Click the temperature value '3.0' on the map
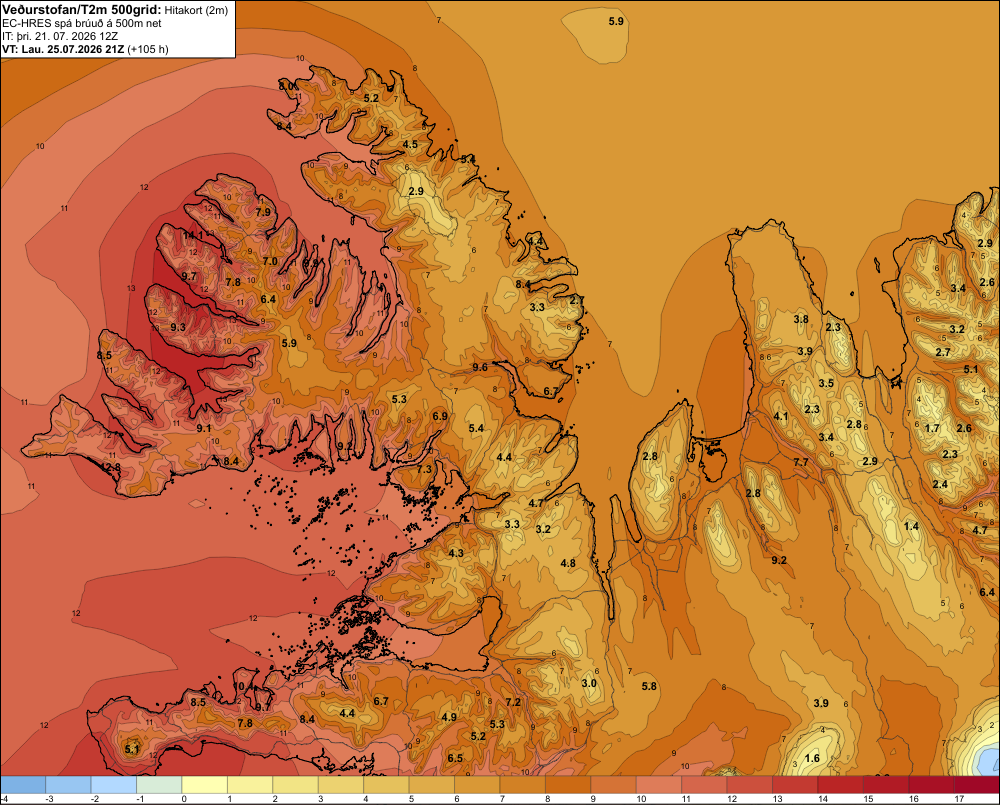This screenshot has width=1000, height=805. point(589,683)
